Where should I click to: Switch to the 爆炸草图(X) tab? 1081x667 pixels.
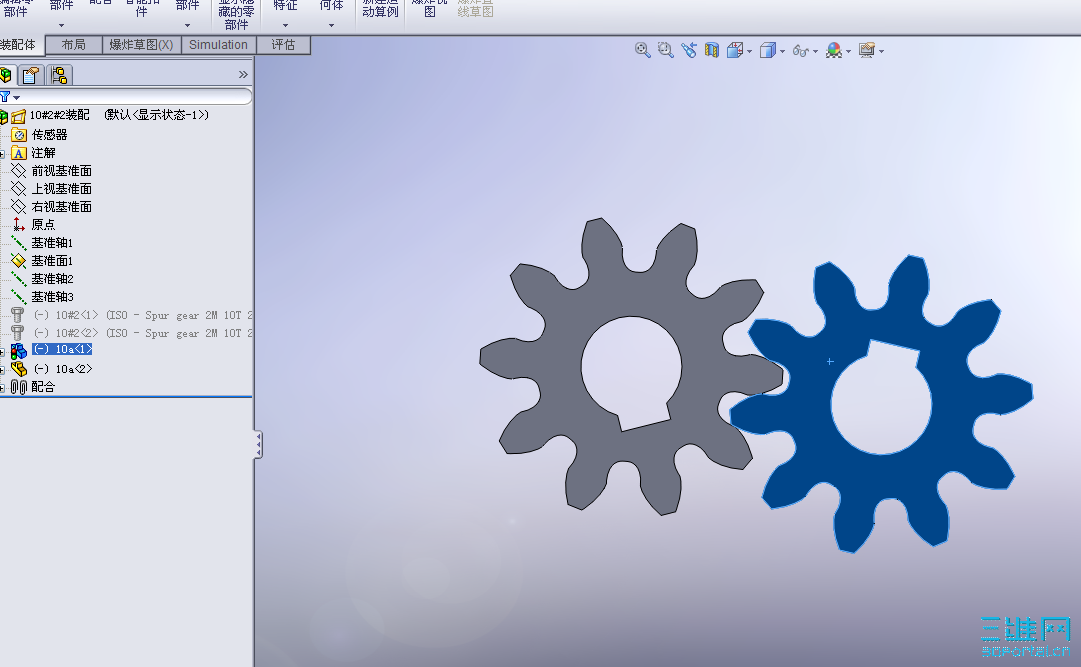[141, 45]
